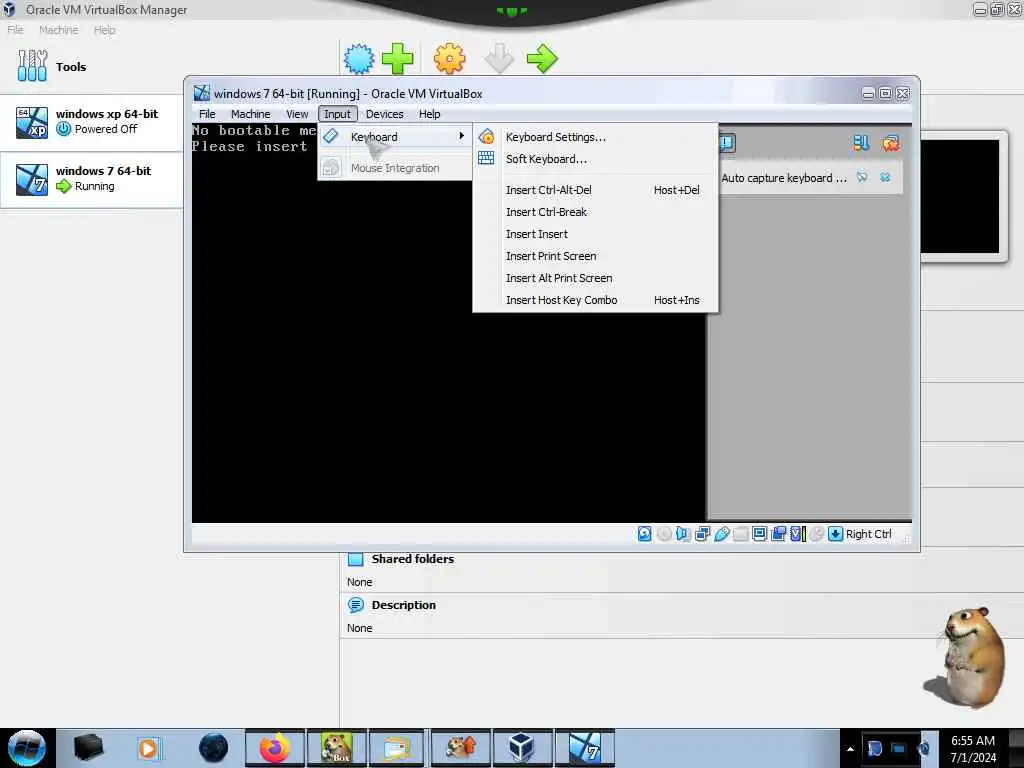Click the optical drive status icon
Viewport: 1024px width, 768px height.
664,534
